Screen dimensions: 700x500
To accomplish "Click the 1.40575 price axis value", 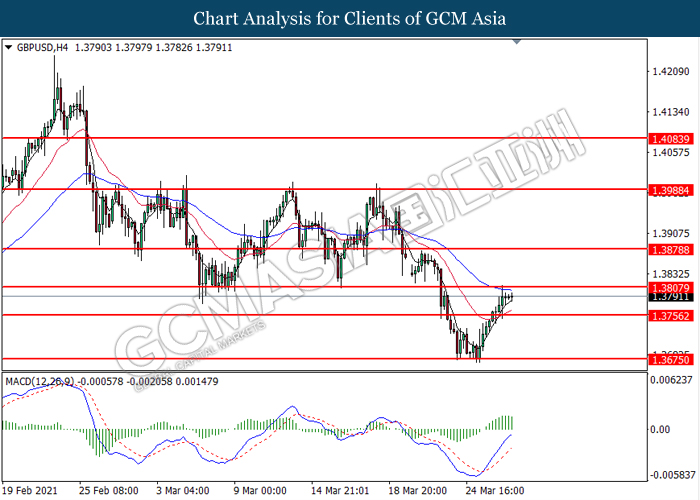I will click(671, 153).
